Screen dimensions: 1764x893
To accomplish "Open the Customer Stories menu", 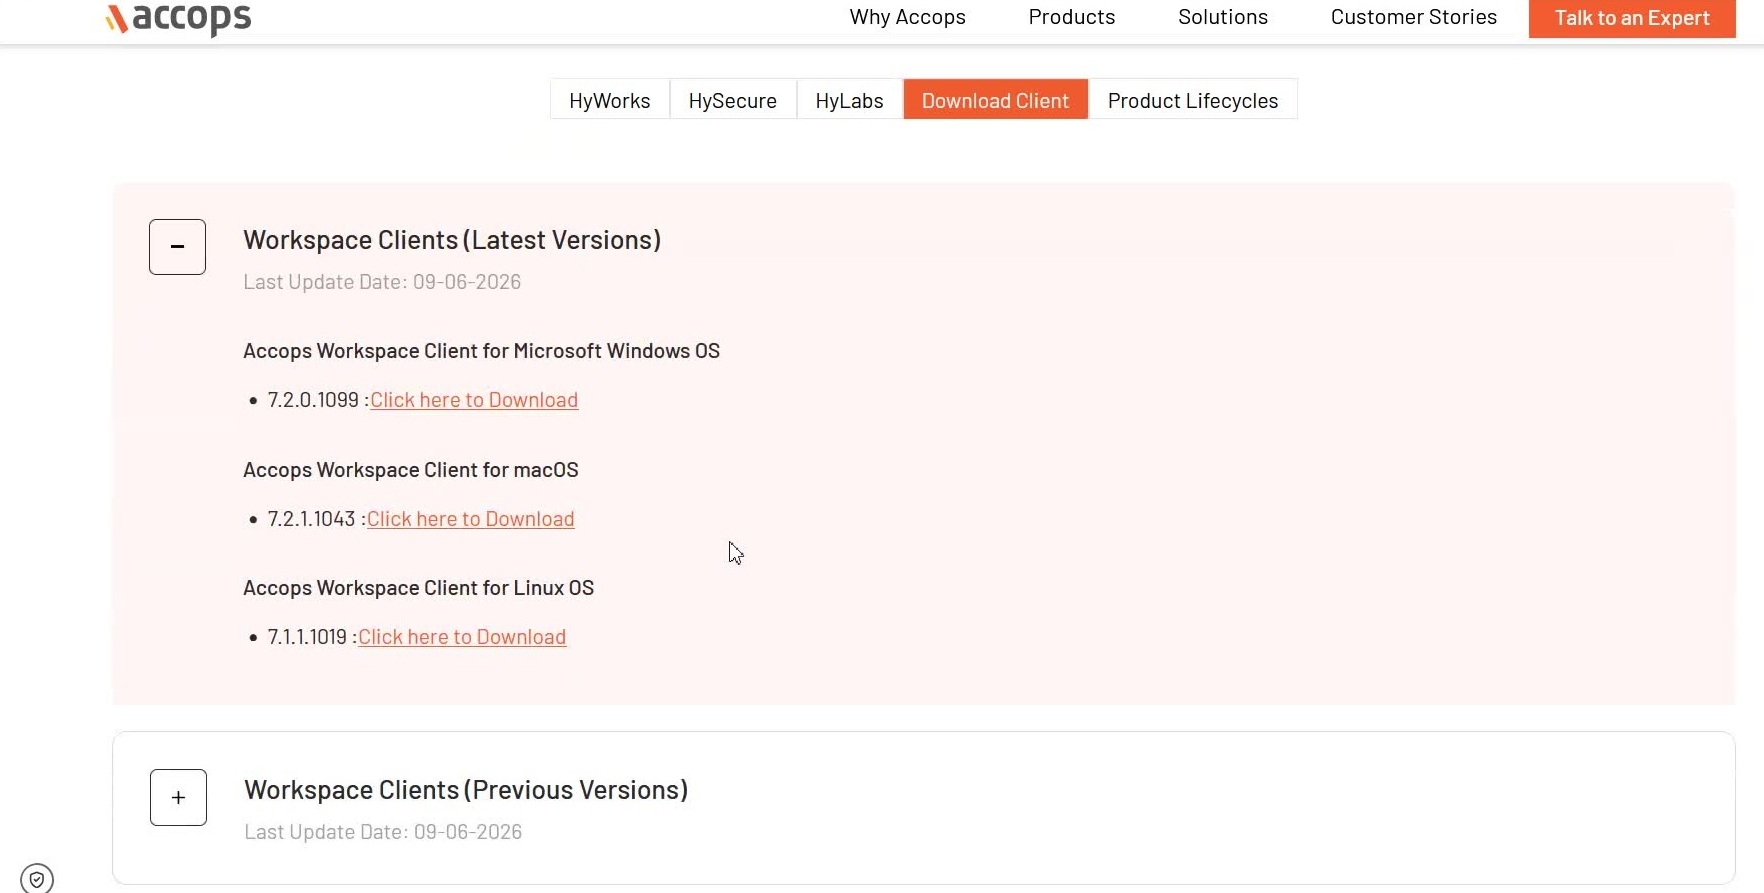I will pyautogui.click(x=1413, y=17).
